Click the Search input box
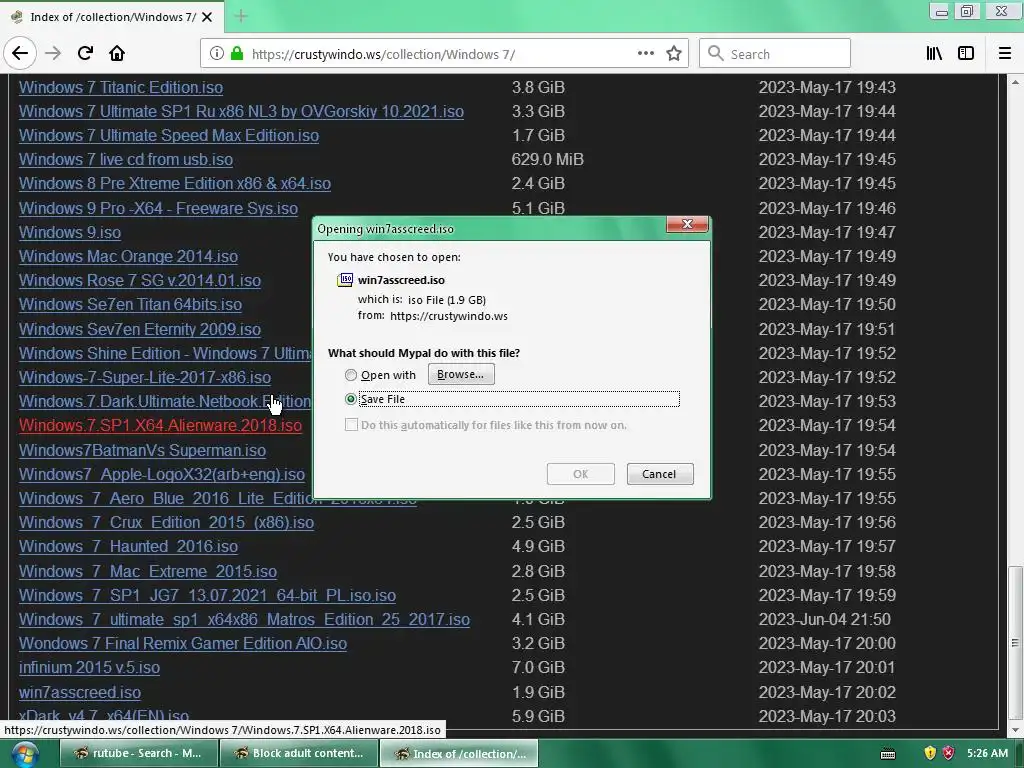This screenshot has width=1024, height=768. pos(775,54)
